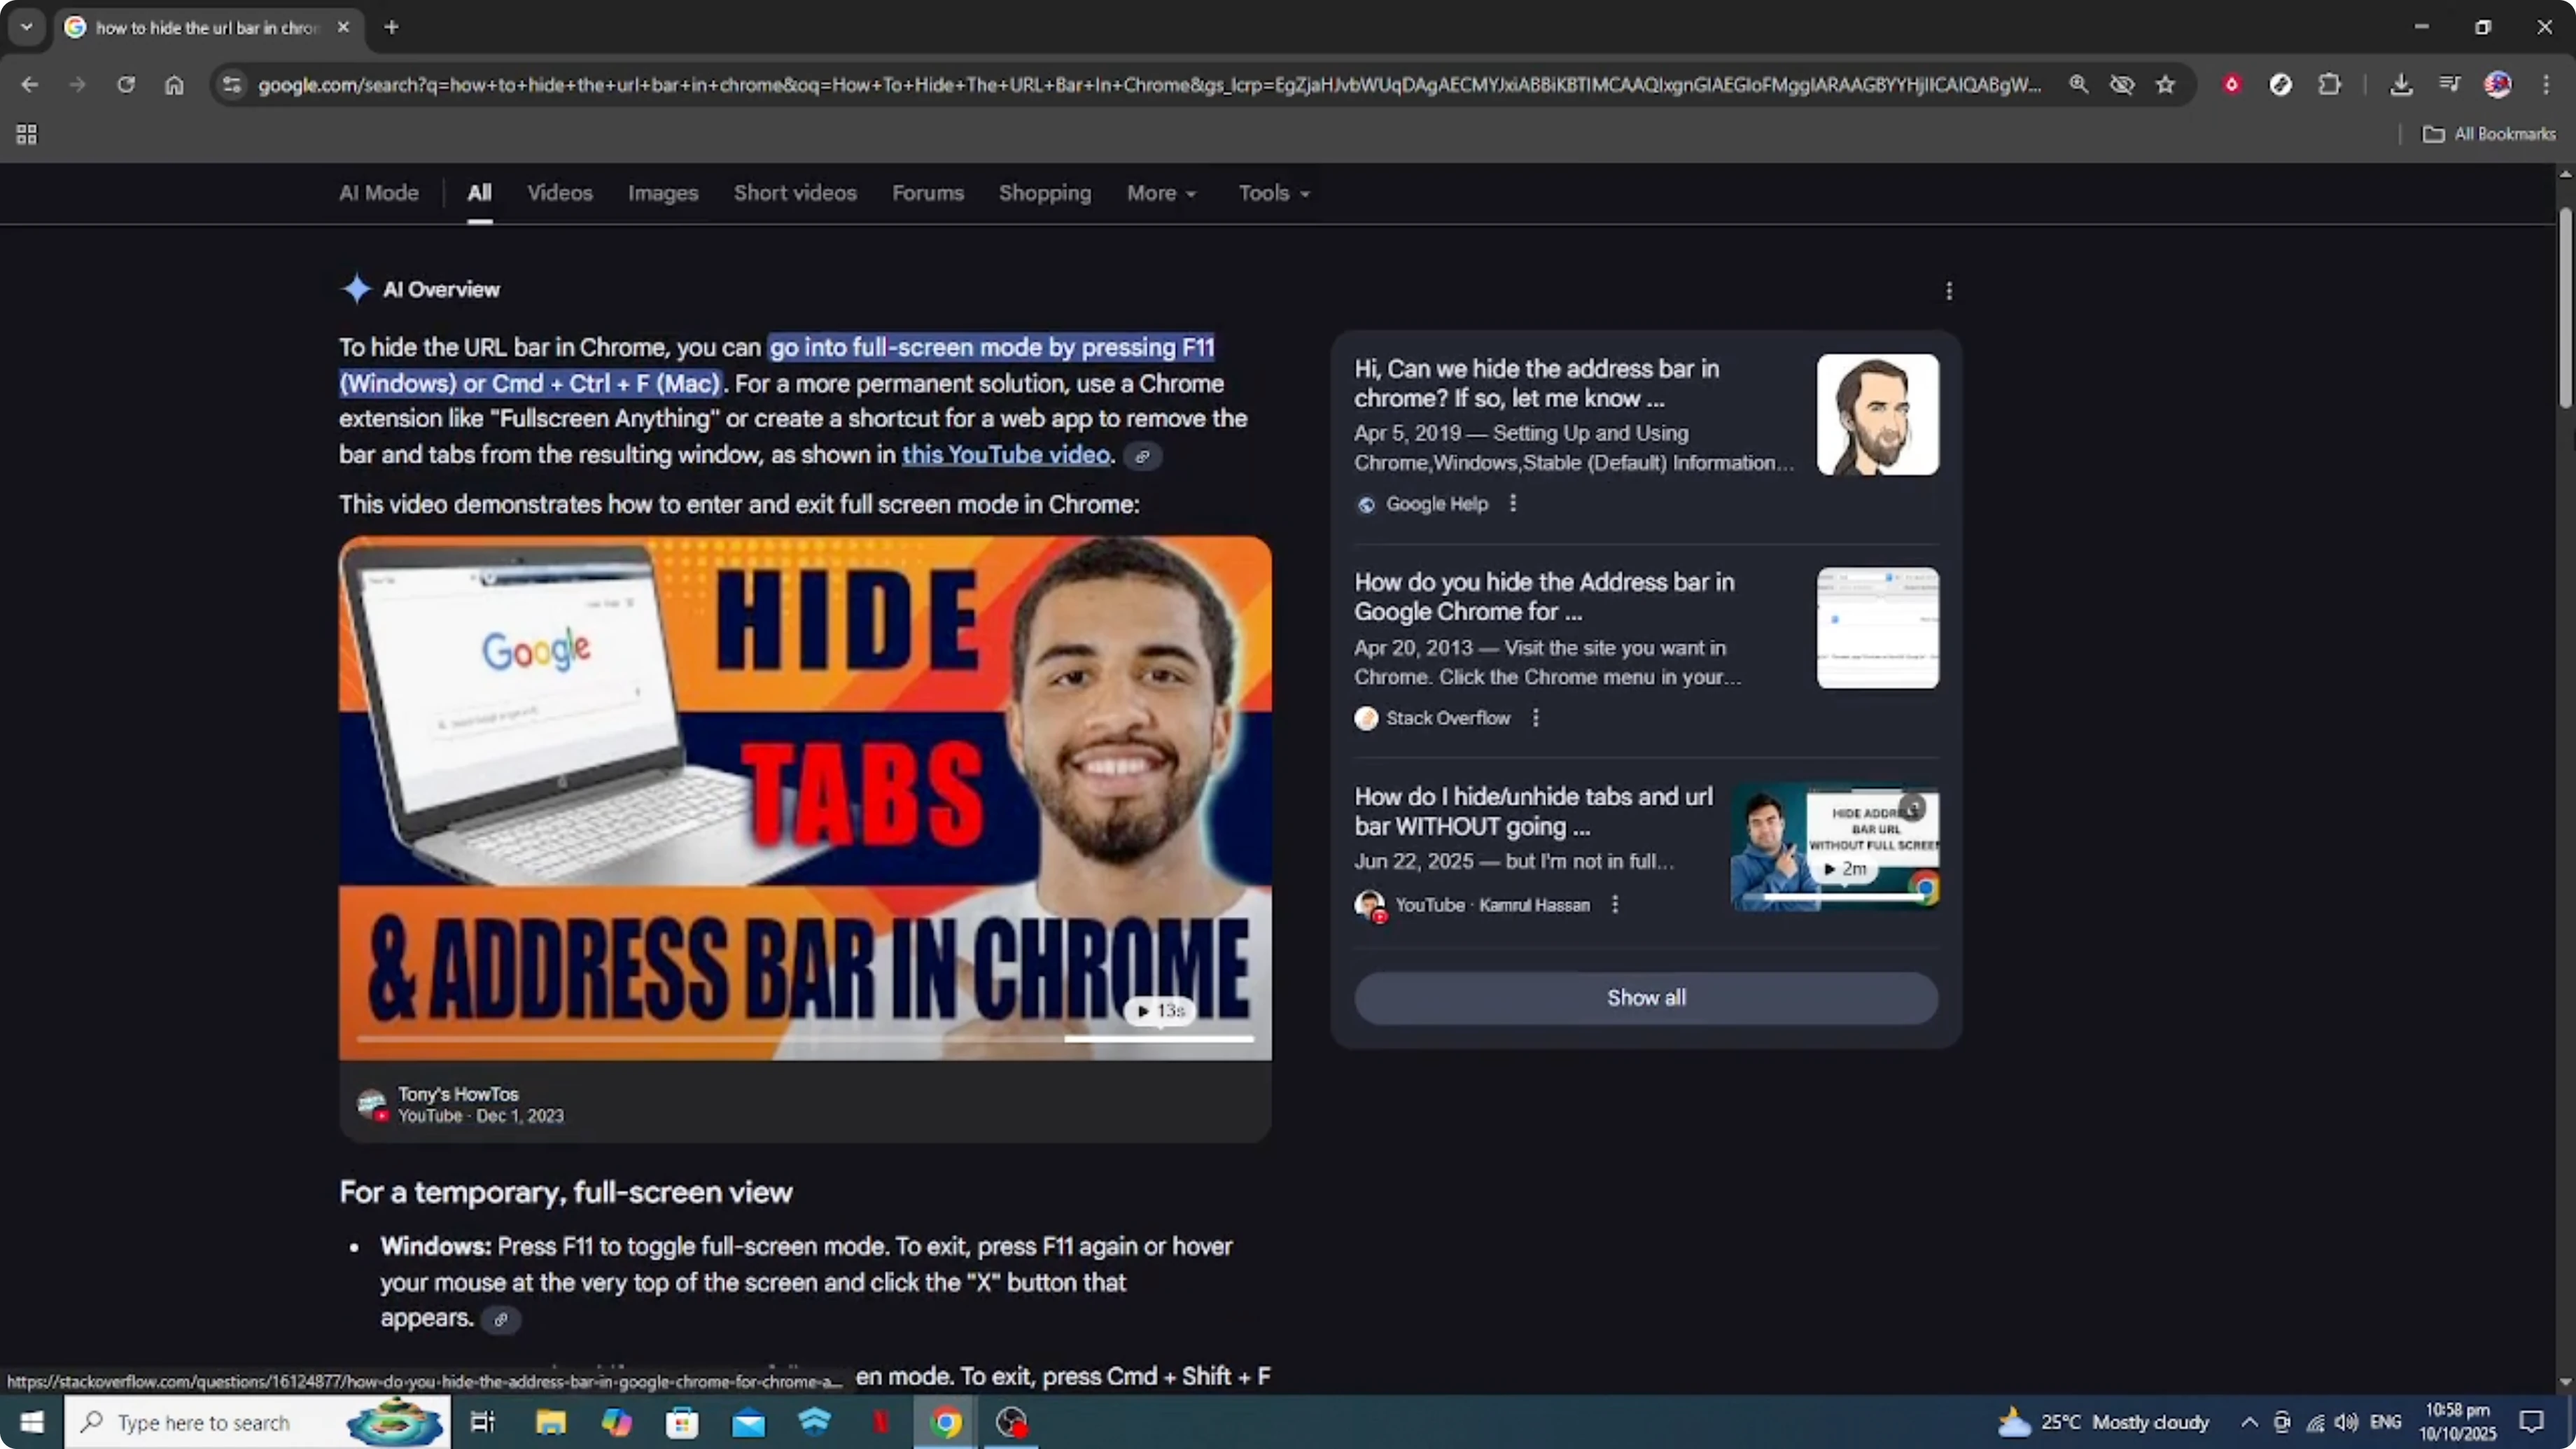Expand the Tools dropdown
The image size is (2576, 1449).
(x=1273, y=193)
